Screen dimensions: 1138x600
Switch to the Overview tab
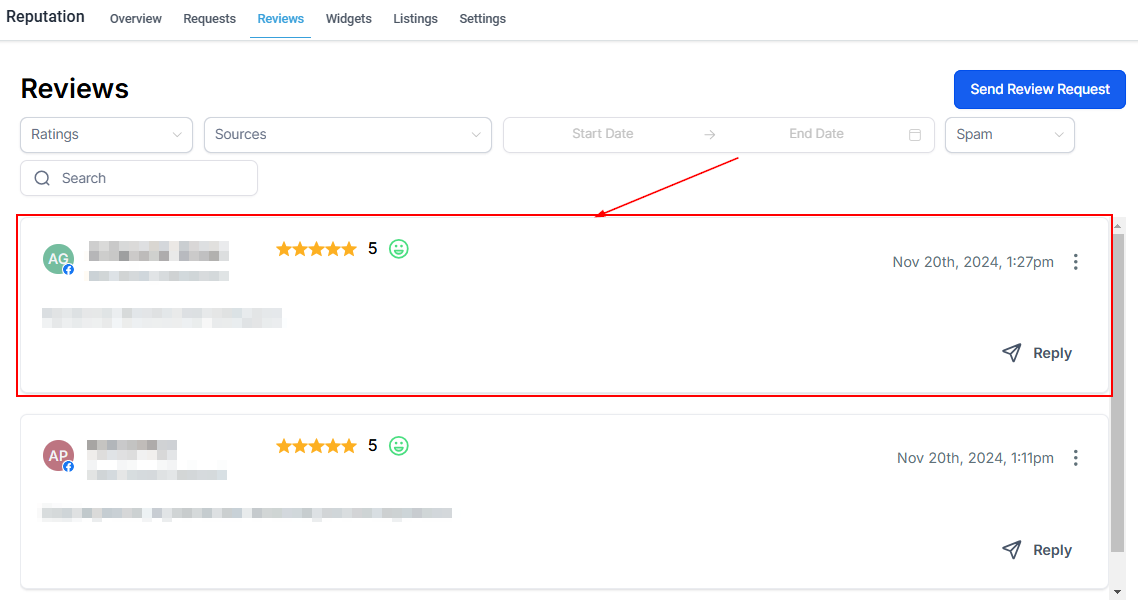point(136,19)
